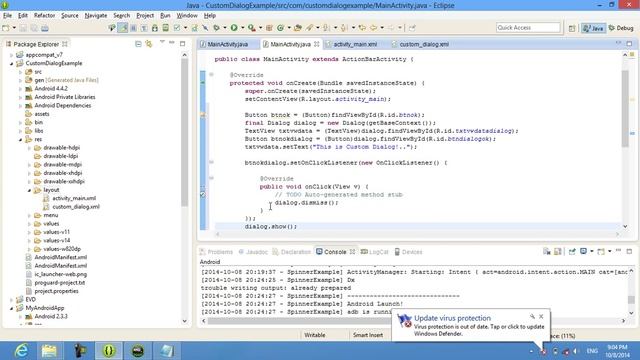Open the Refactor menu

point(44,16)
